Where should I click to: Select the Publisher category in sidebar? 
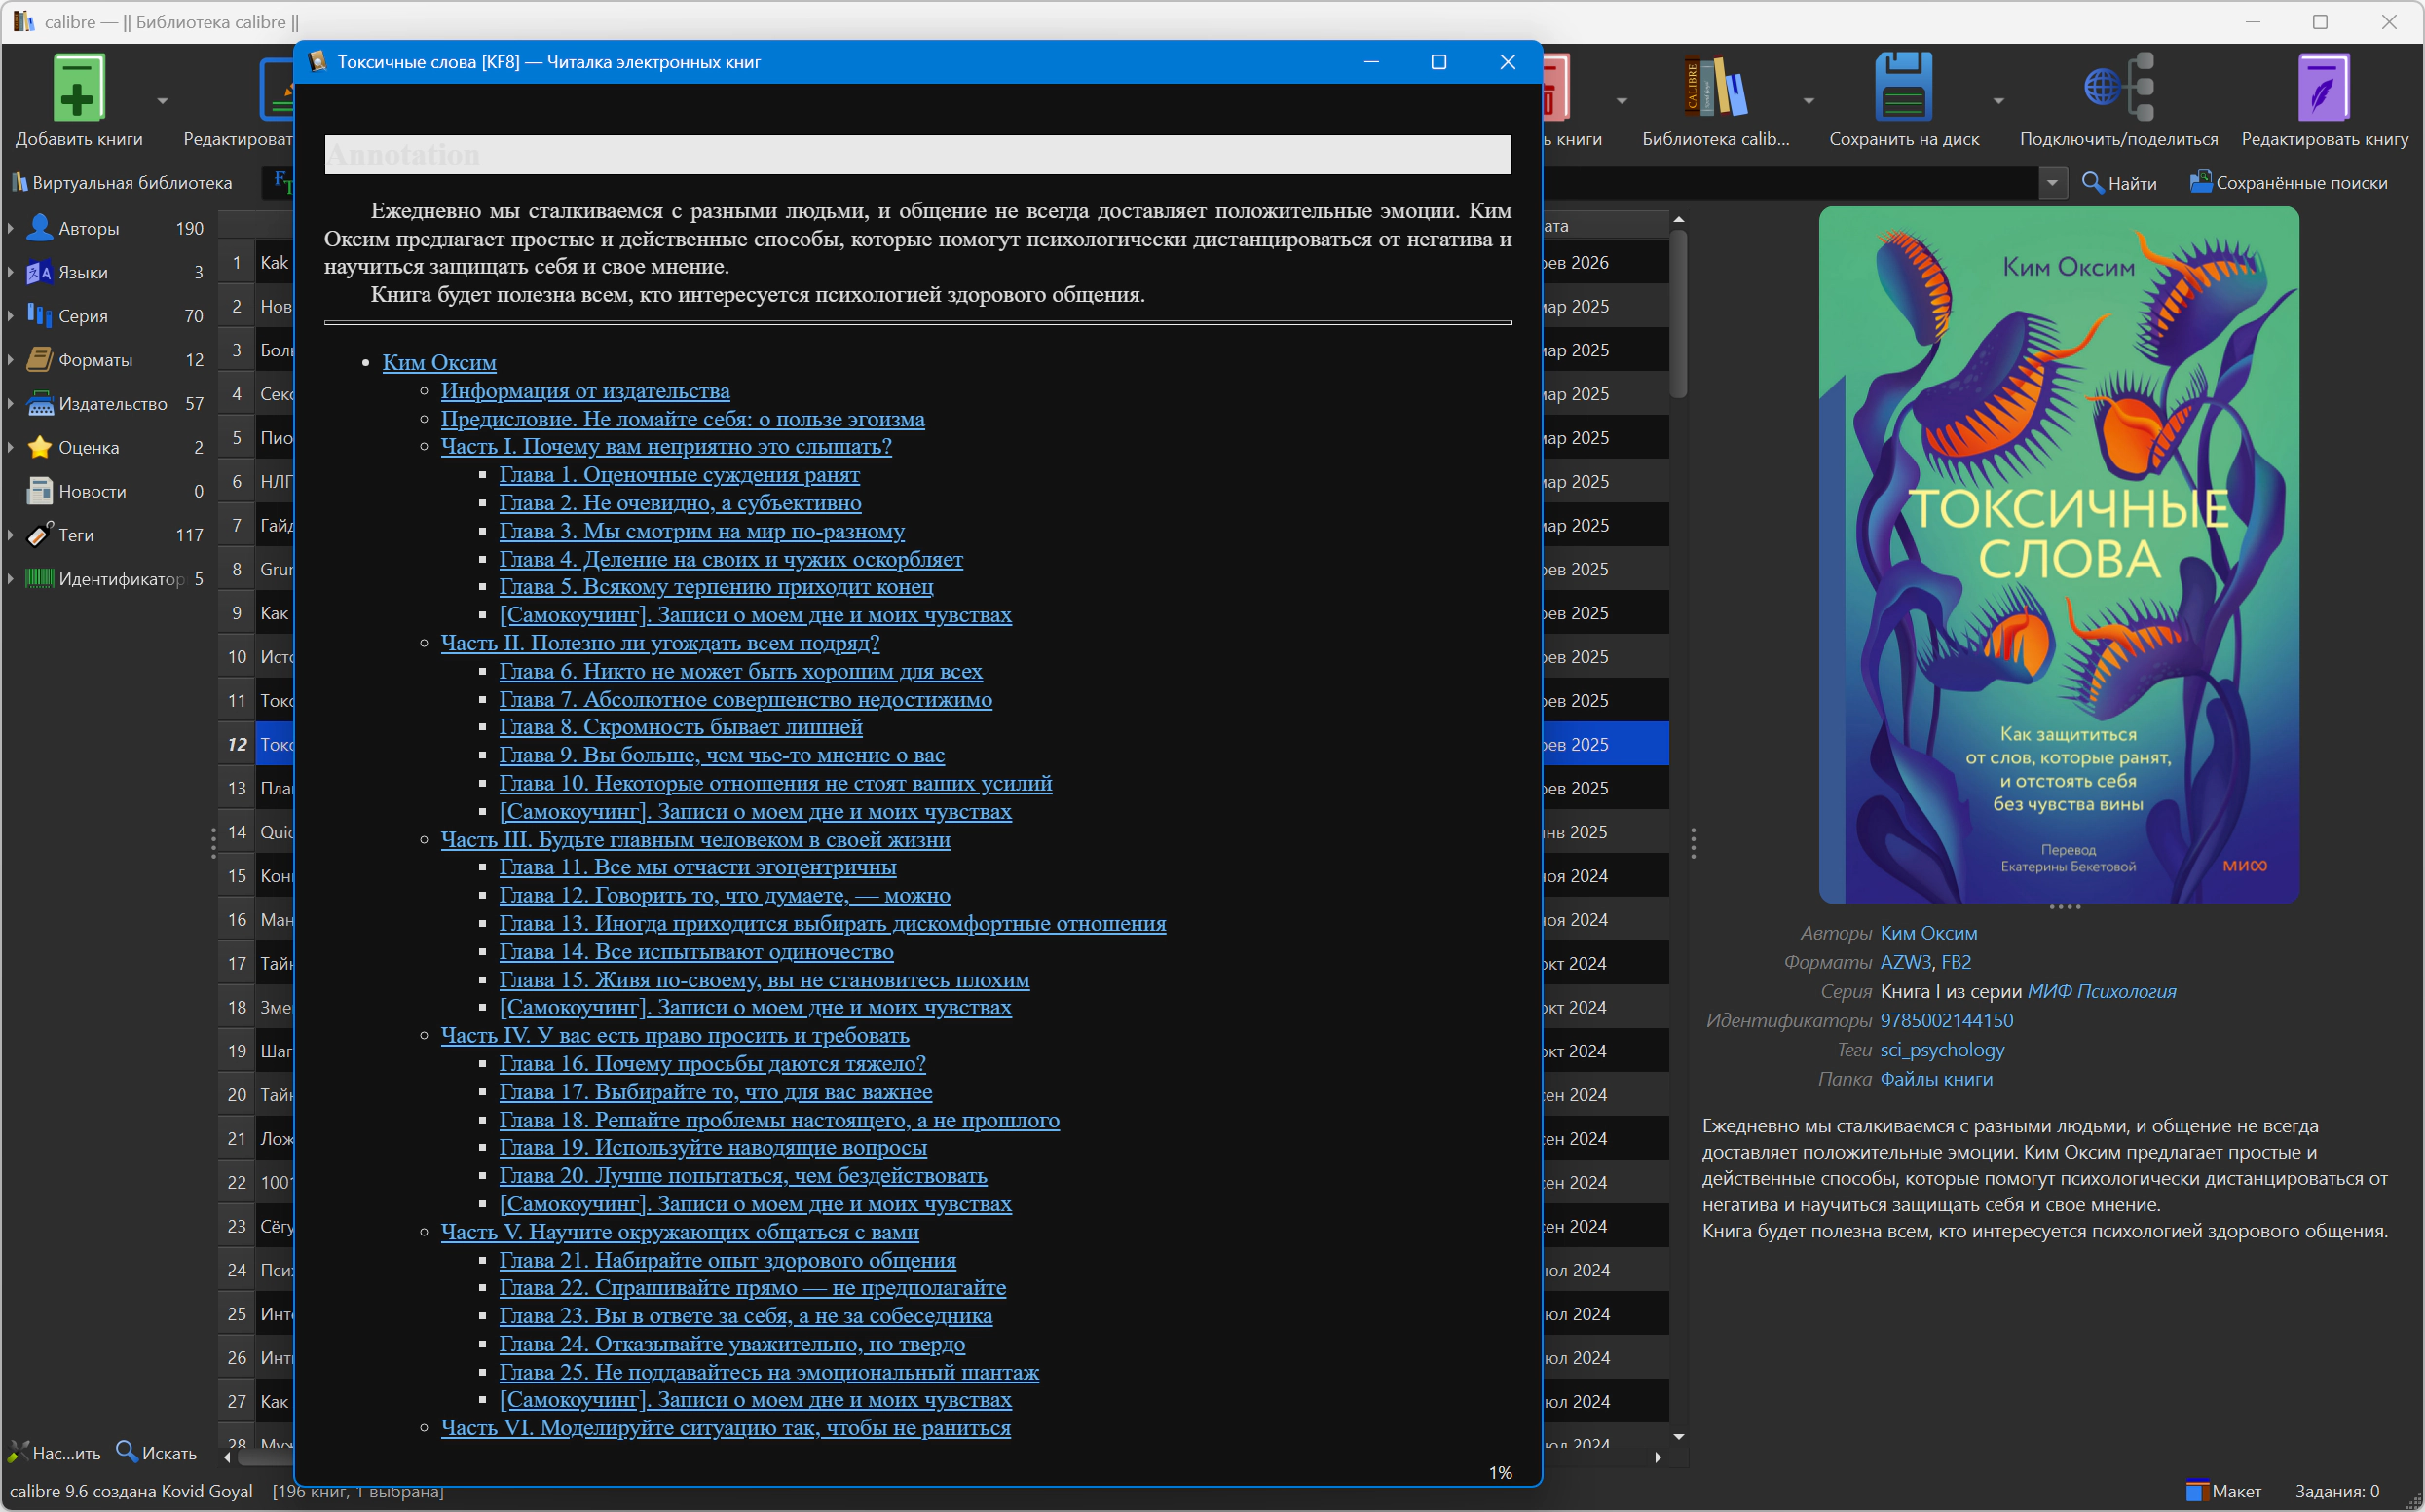tap(112, 404)
